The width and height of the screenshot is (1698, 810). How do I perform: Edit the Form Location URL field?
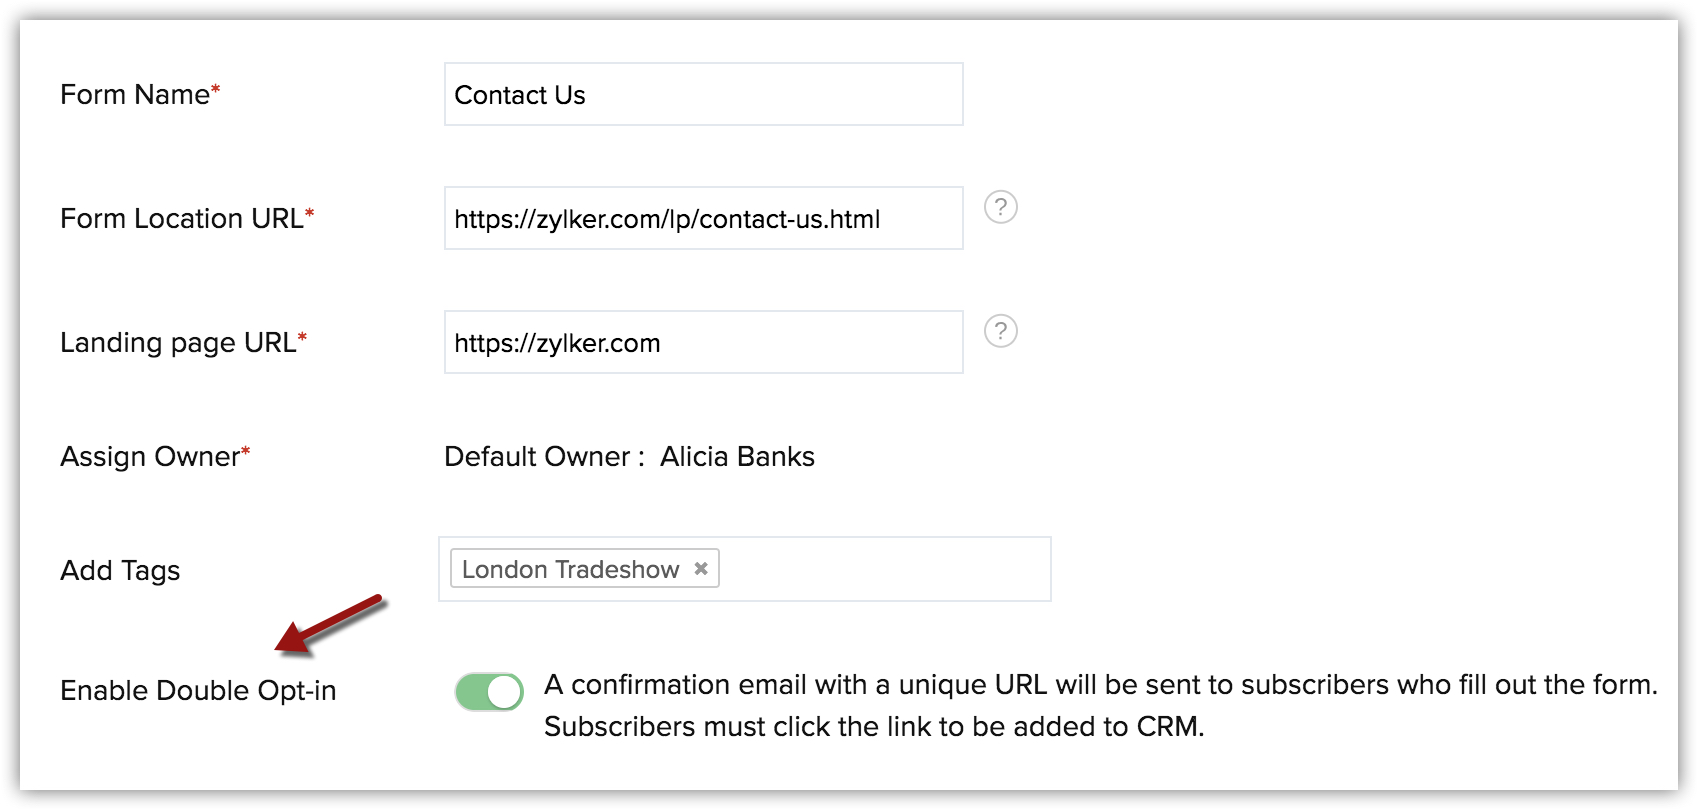coord(703,218)
